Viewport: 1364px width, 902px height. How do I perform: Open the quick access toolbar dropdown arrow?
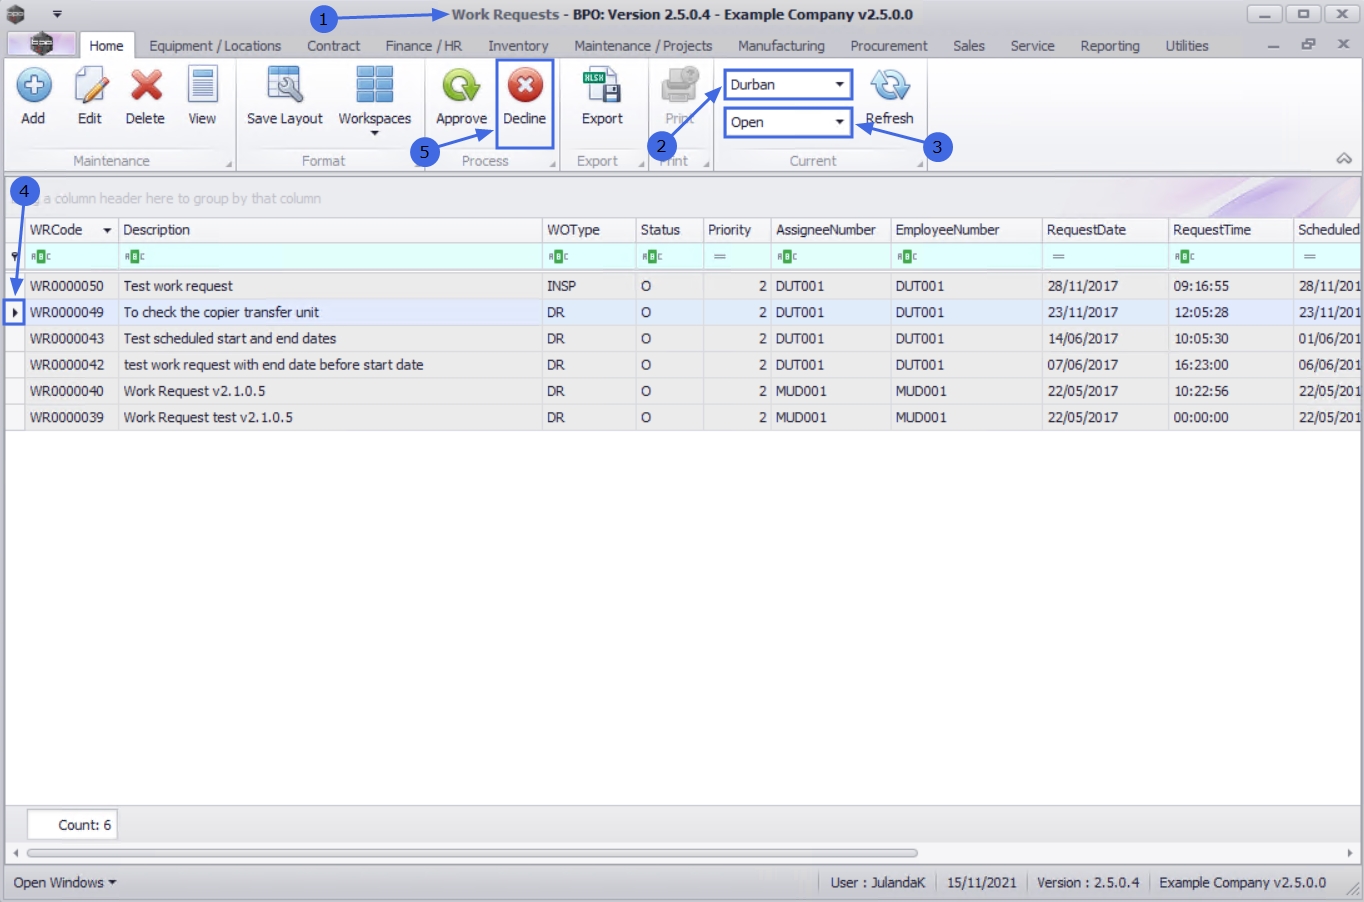(x=57, y=15)
